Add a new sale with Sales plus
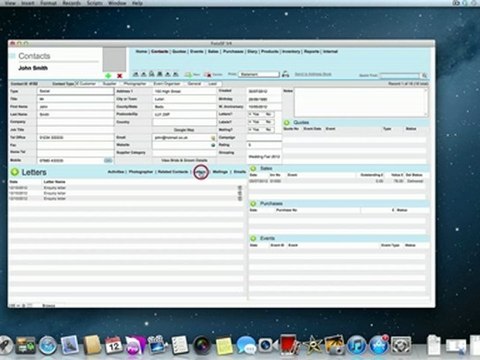Viewport: 480px width, 360px height. coord(253,168)
